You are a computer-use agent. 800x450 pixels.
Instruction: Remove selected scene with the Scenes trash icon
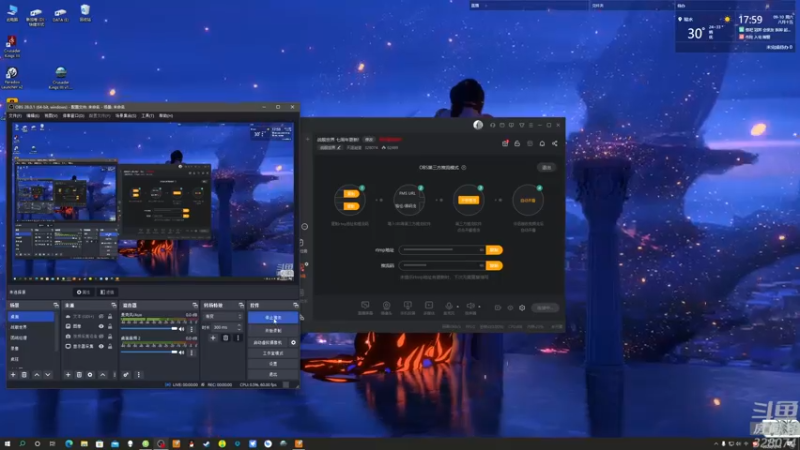point(24,374)
